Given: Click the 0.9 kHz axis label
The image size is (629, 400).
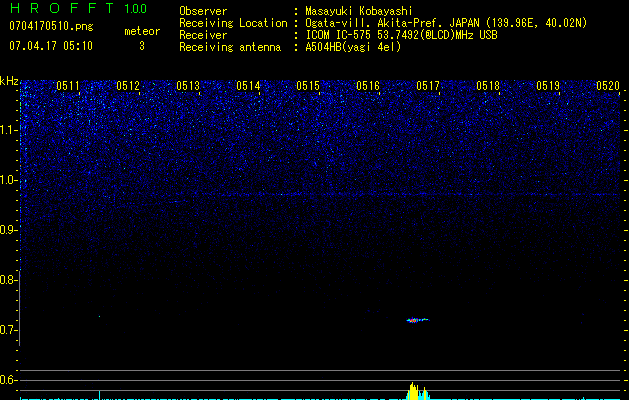Looking at the screenshot, I should pos(7,230).
